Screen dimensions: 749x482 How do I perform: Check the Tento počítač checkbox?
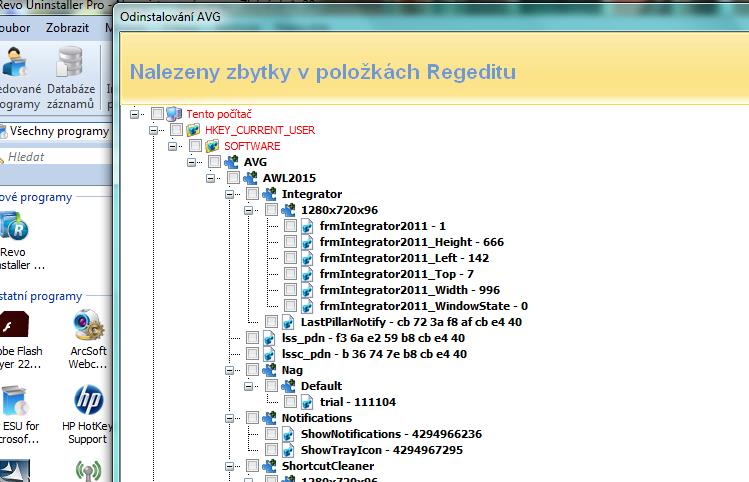click(x=157, y=114)
